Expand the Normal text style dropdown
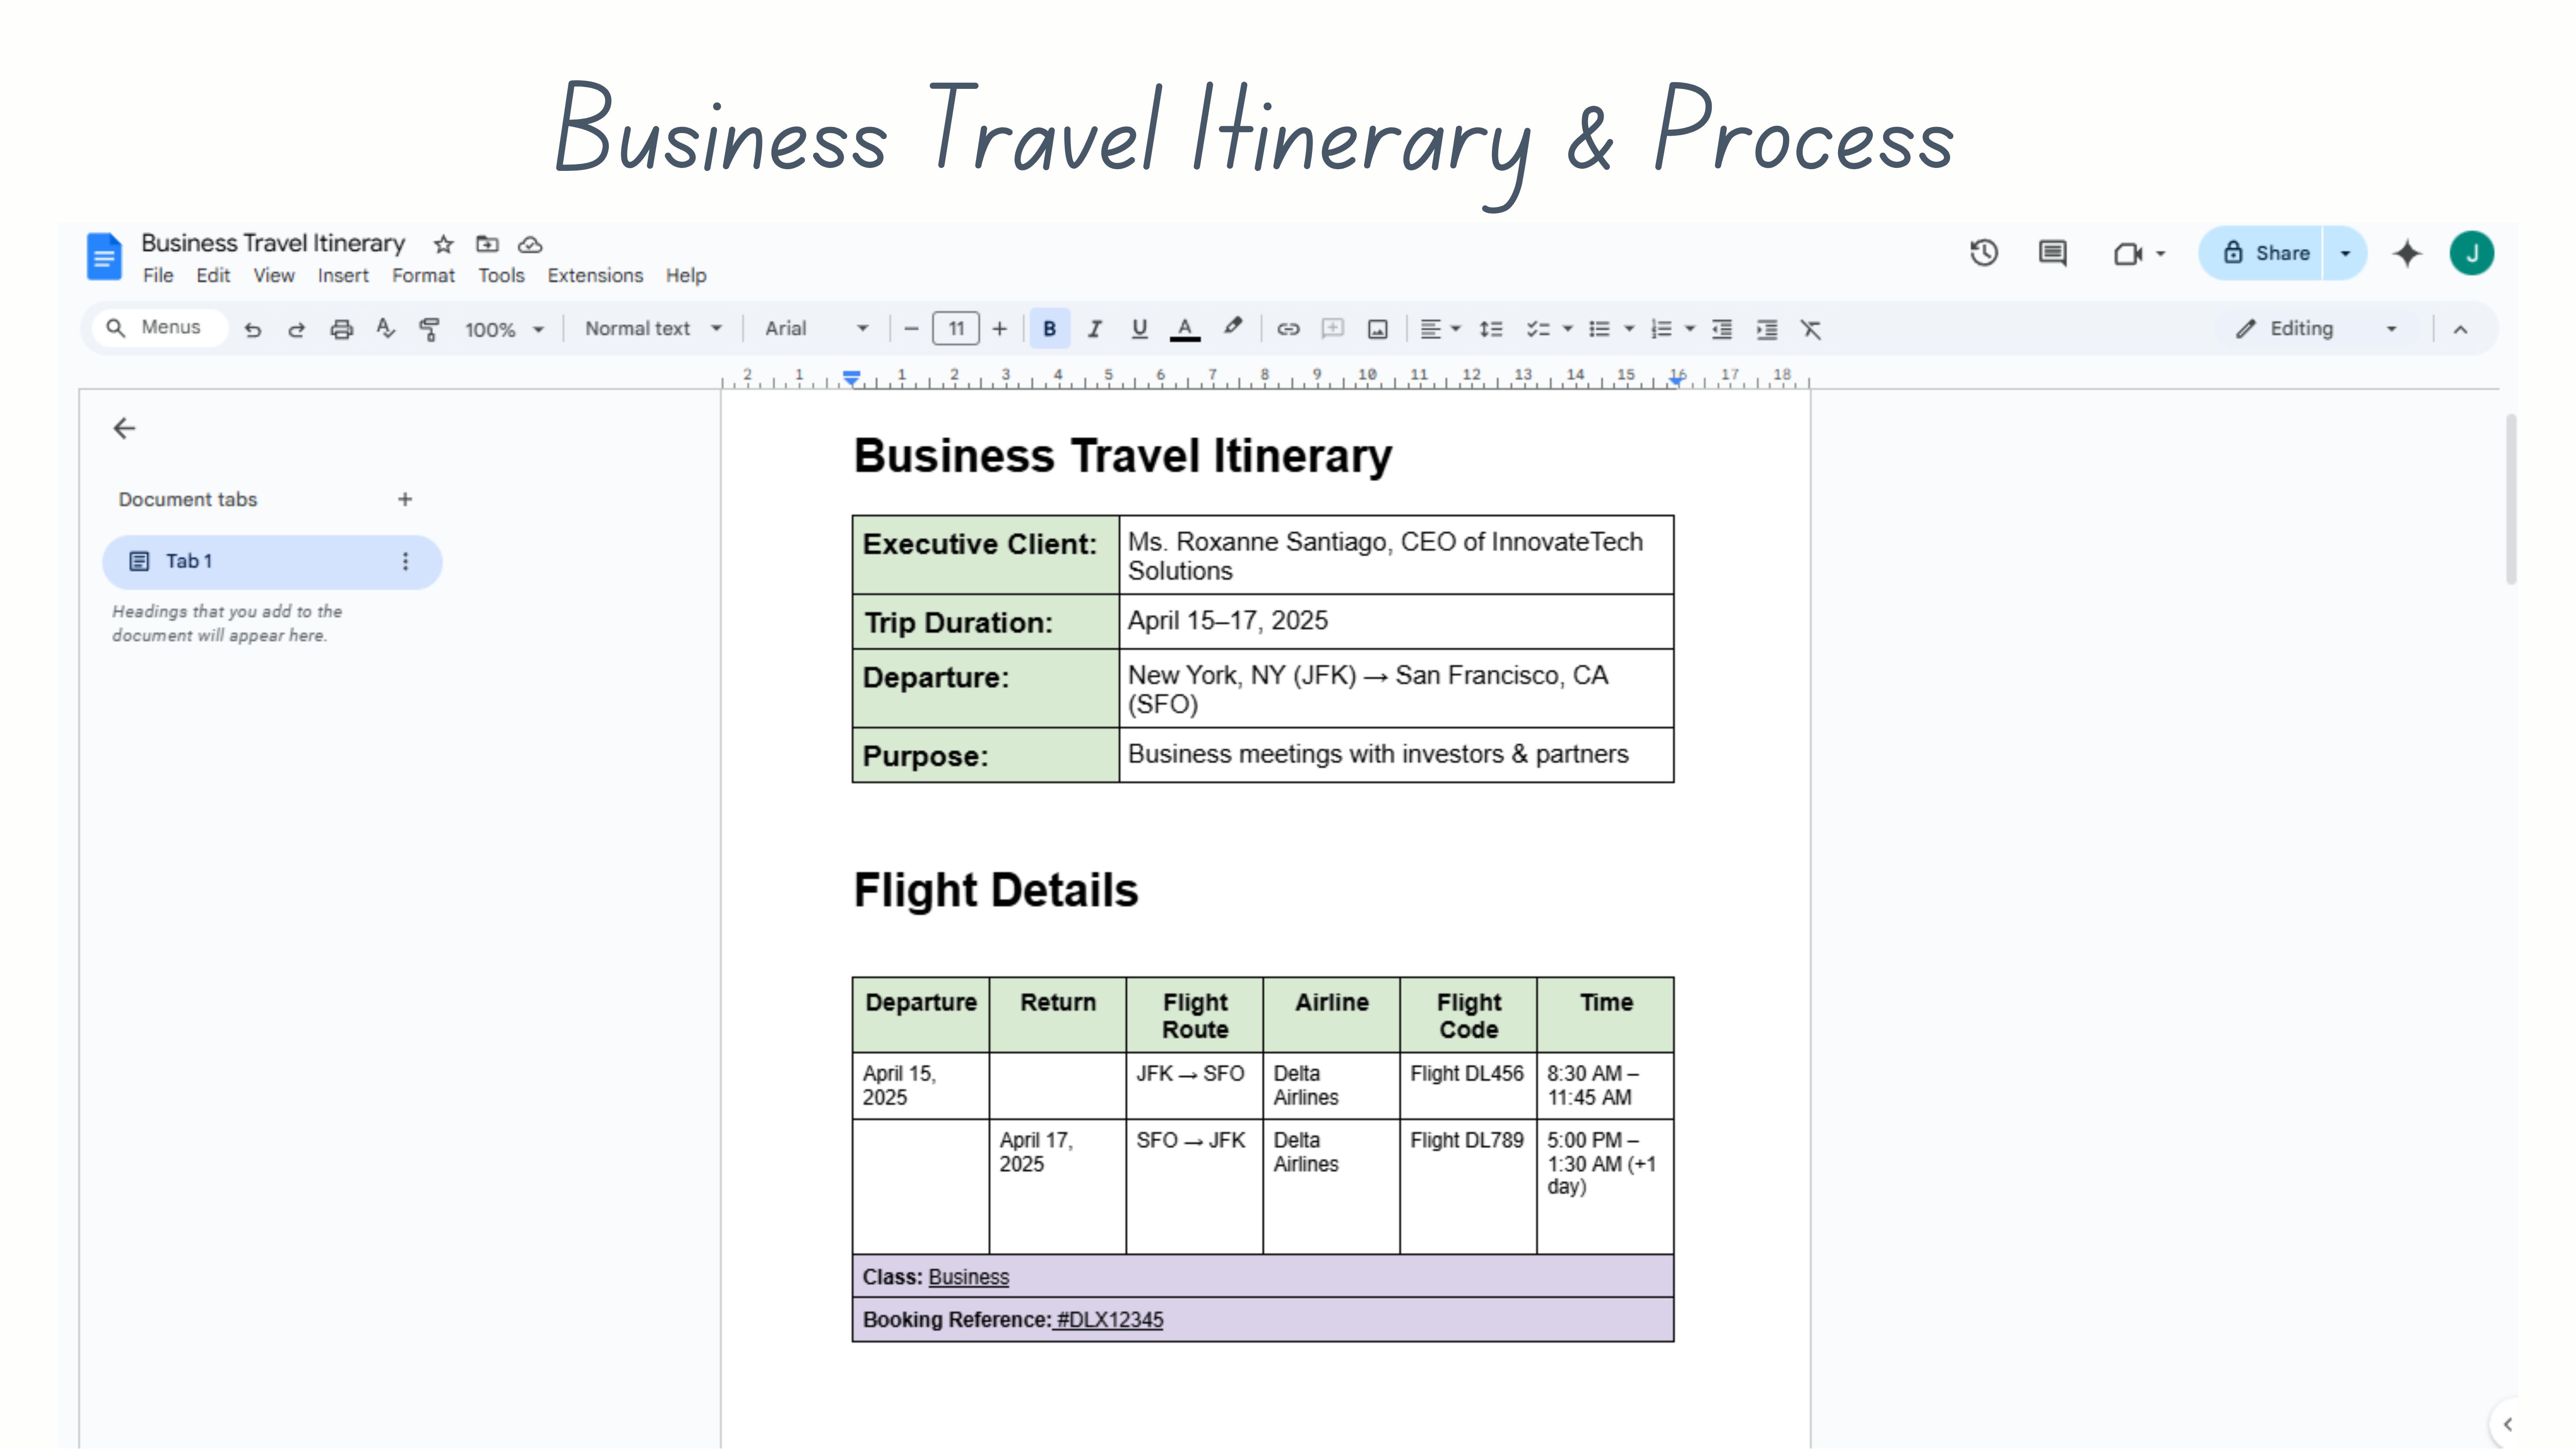This screenshot has width=2576, height=1449. coord(653,329)
